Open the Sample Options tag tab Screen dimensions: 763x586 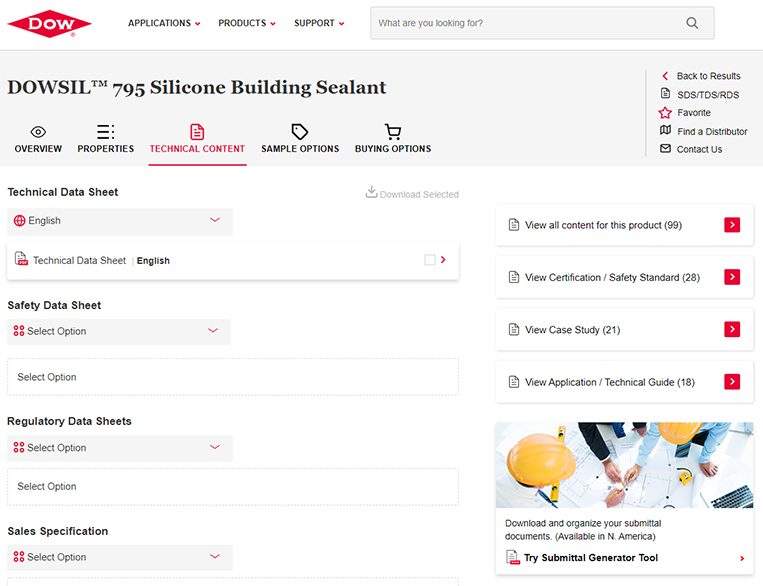300,139
